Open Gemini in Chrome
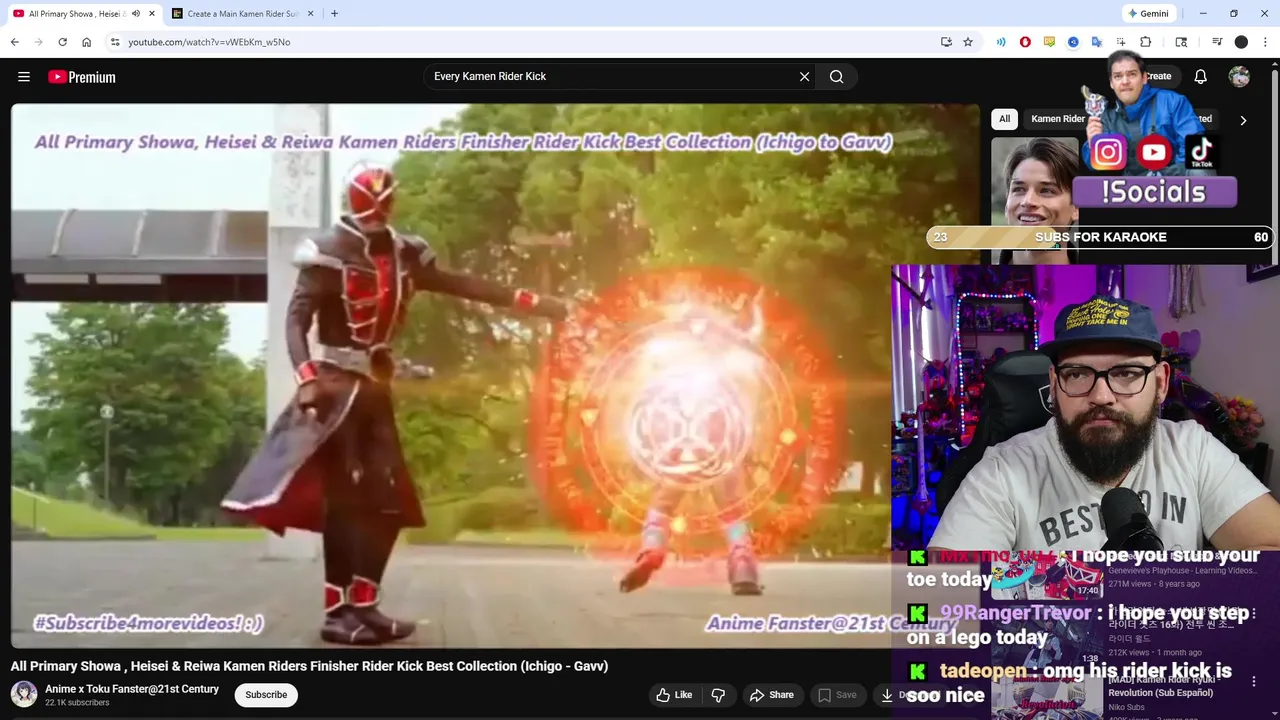The width and height of the screenshot is (1280, 720). (x=1148, y=14)
